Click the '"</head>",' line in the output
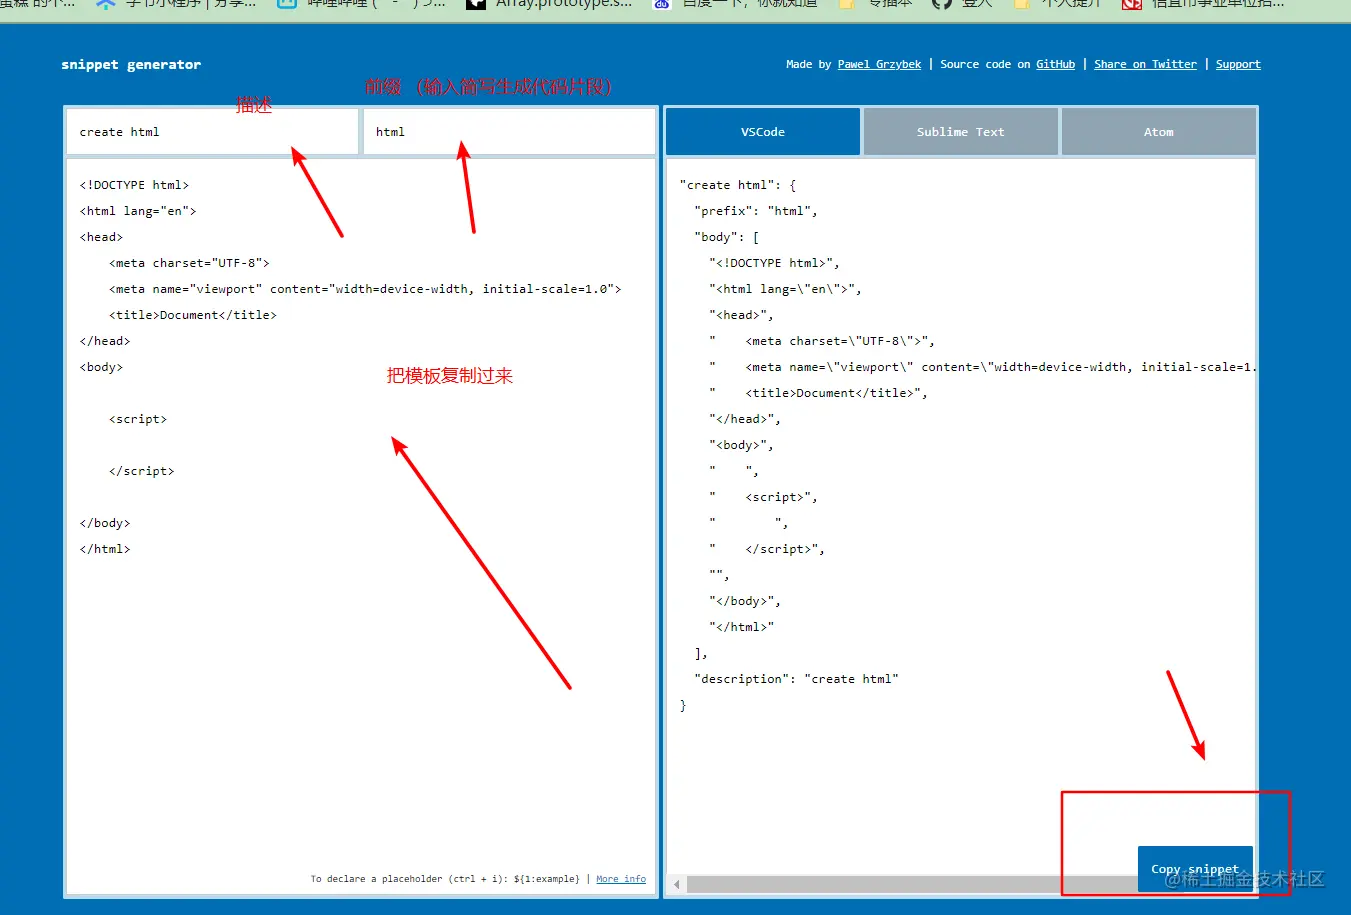 745,419
